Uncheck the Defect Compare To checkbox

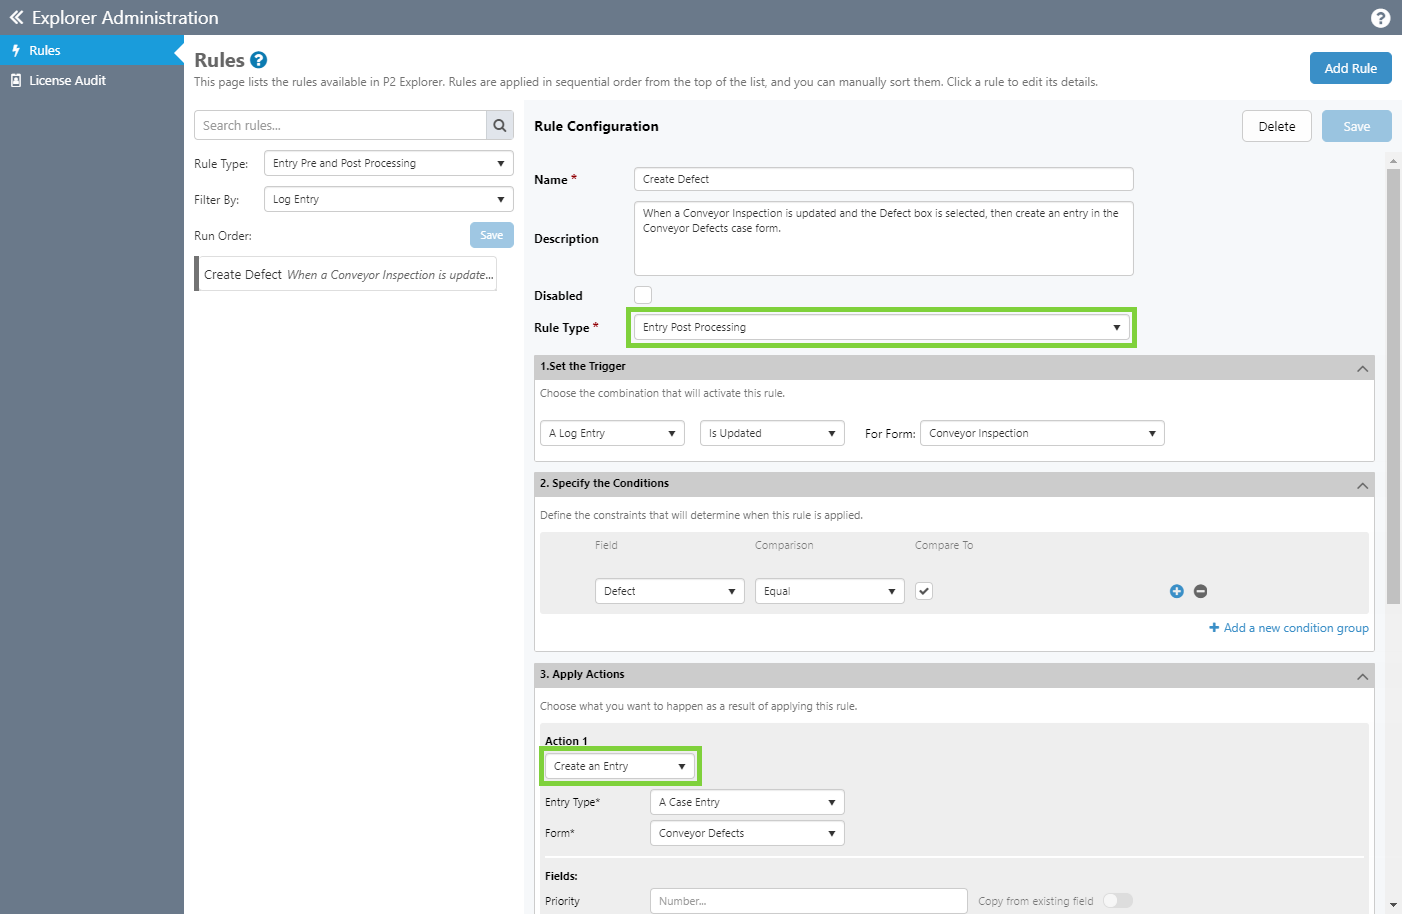[x=924, y=591]
